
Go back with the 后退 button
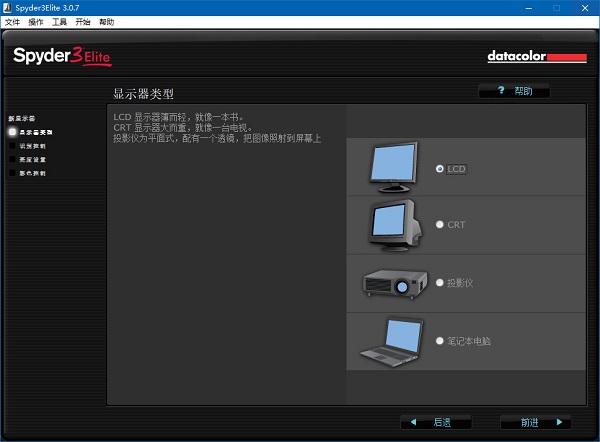[x=436, y=422]
